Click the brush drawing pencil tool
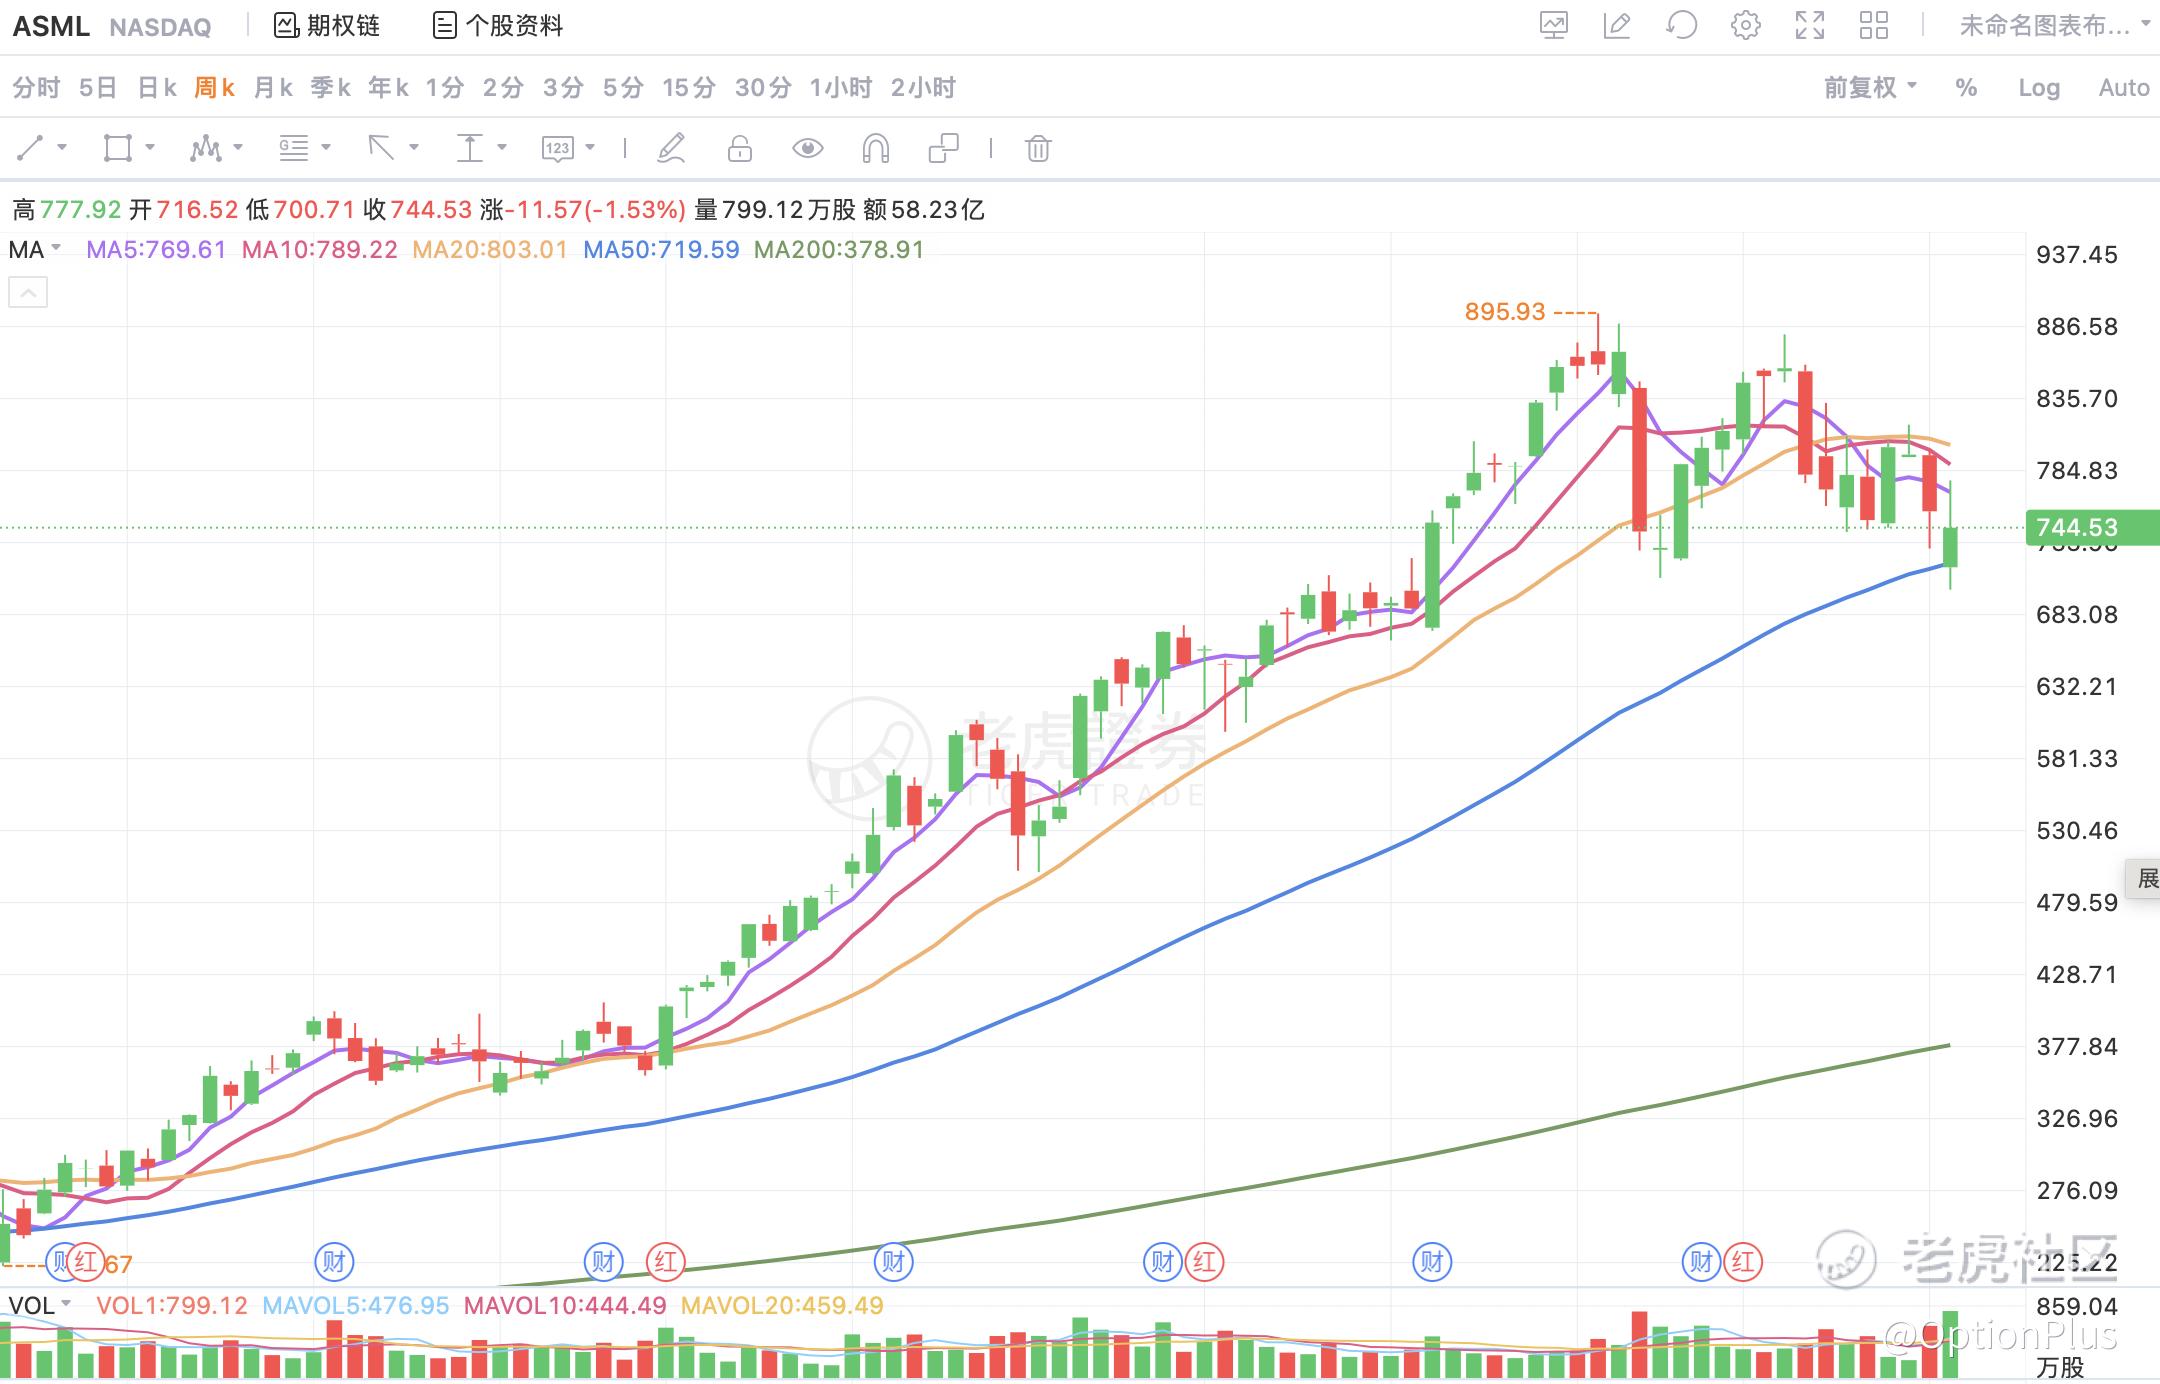2160x1384 pixels. pos(671,149)
